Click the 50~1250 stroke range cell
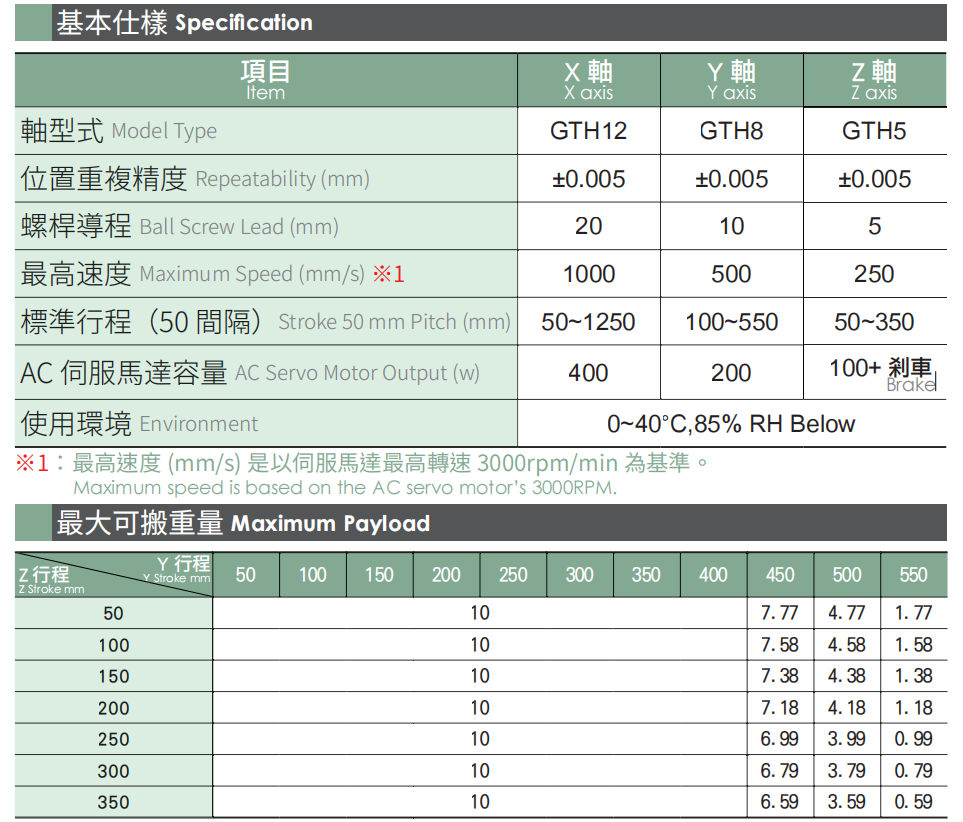This screenshot has height=822, width=963. coord(588,322)
